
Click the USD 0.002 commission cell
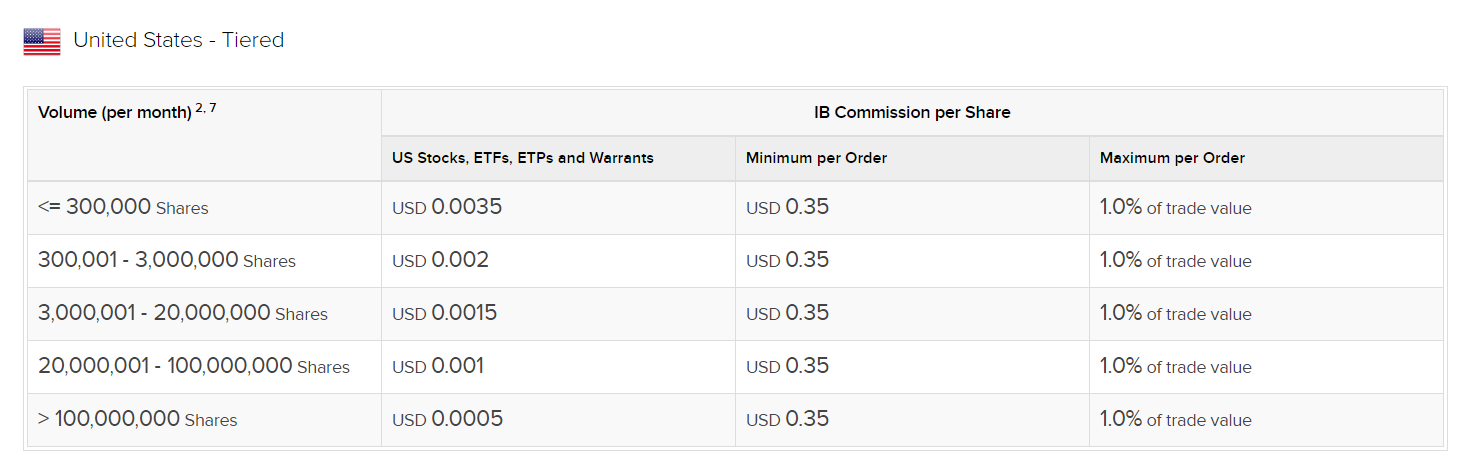(x=558, y=261)
